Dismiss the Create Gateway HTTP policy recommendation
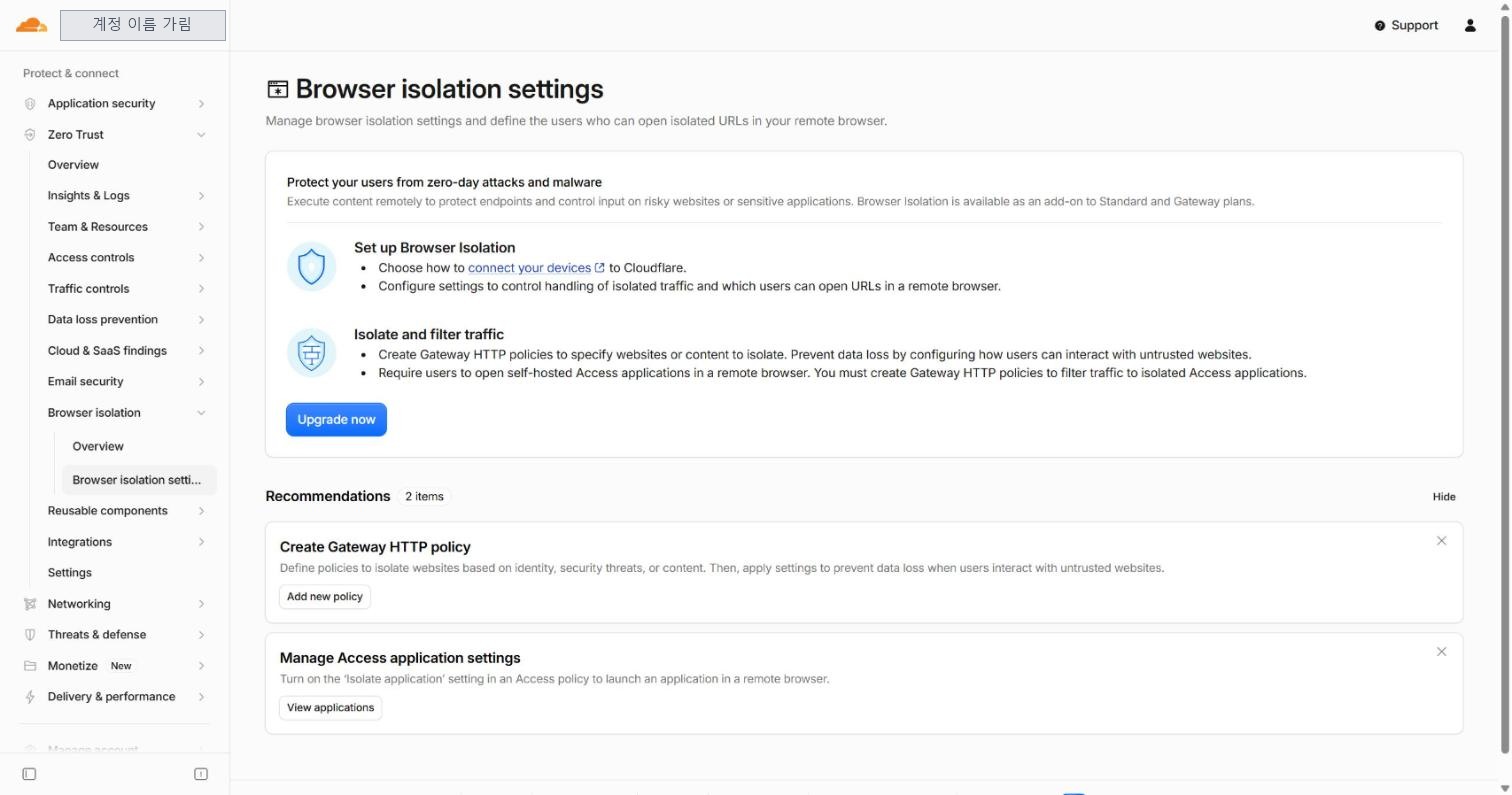Image resolution: width=1512 pixels, height=795 pixels. click(1441, 541)
